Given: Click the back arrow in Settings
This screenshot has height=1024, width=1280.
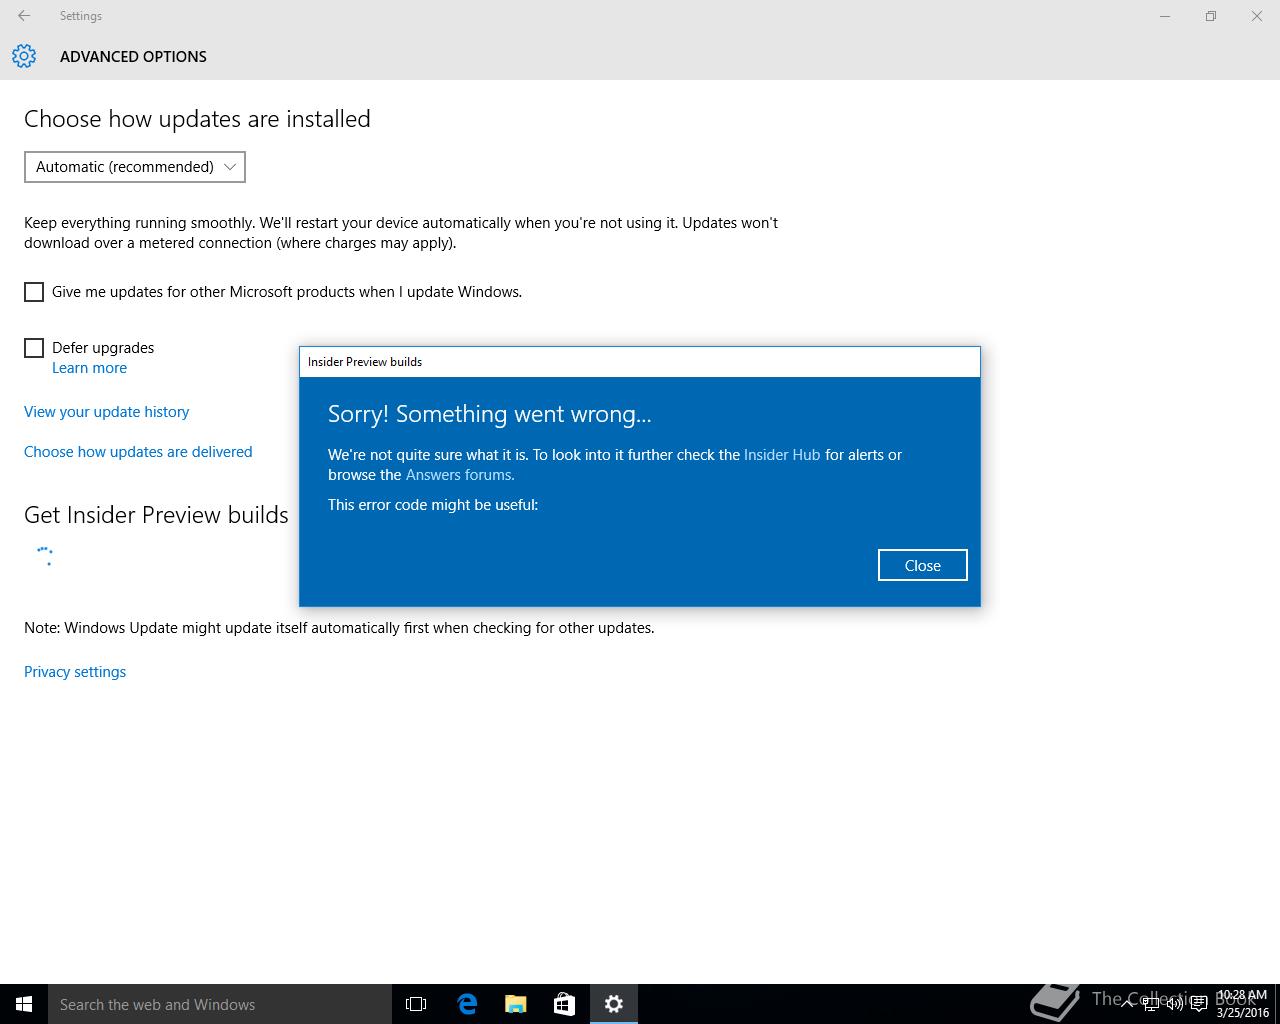Looking at the screenshot, I should [x=24, y=16].
